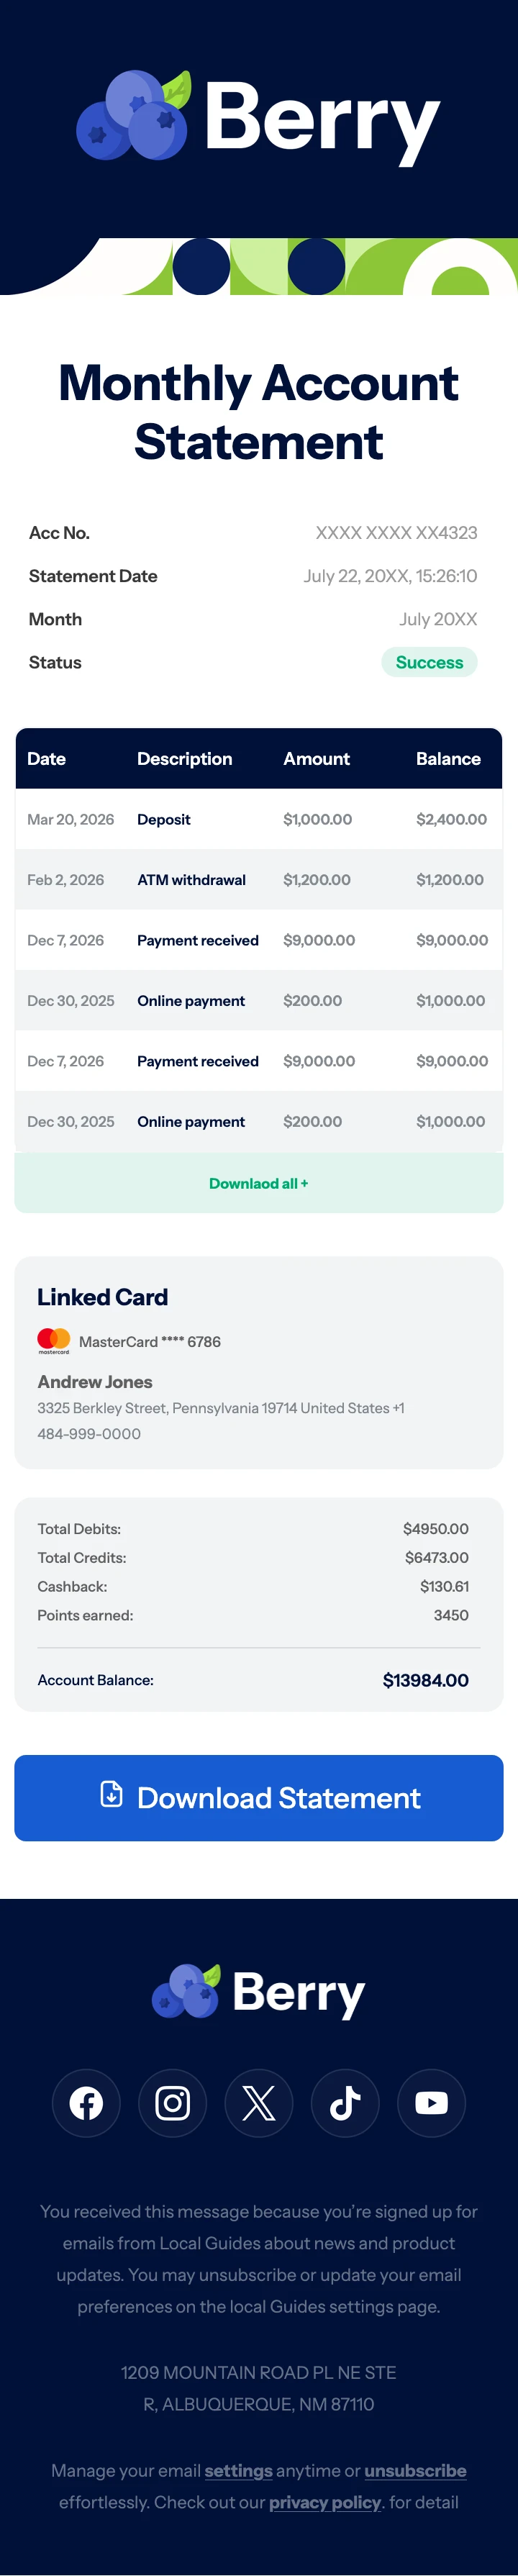Open the email settings link
518x2576 pixels.
pyautogui.click(x=238, y=2470)
